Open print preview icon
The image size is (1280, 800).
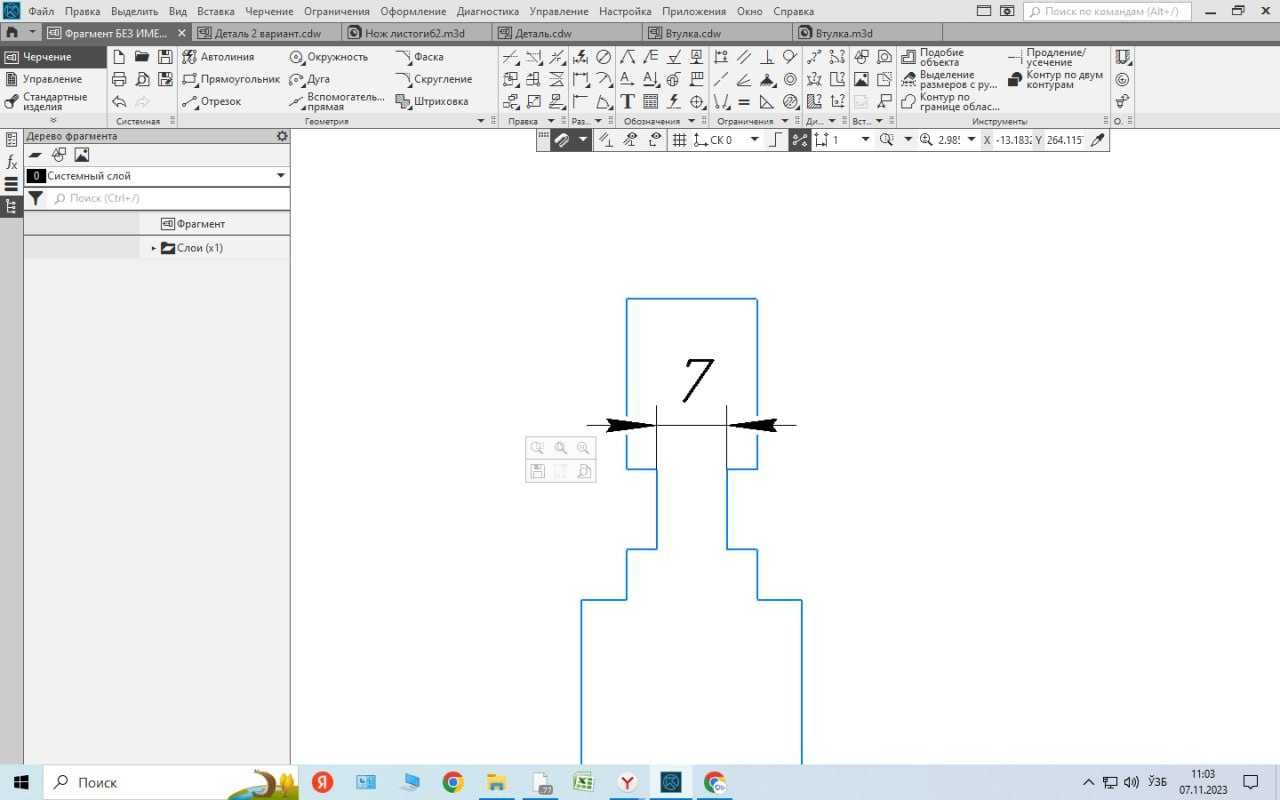pyautogui.click(x=142, y=79)
